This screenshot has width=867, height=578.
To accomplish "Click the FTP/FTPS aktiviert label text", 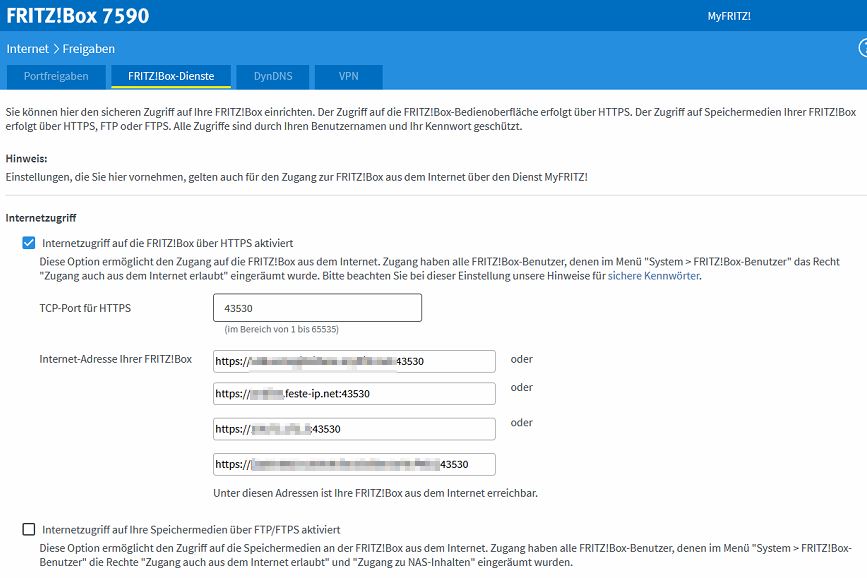I will point(191,529).
